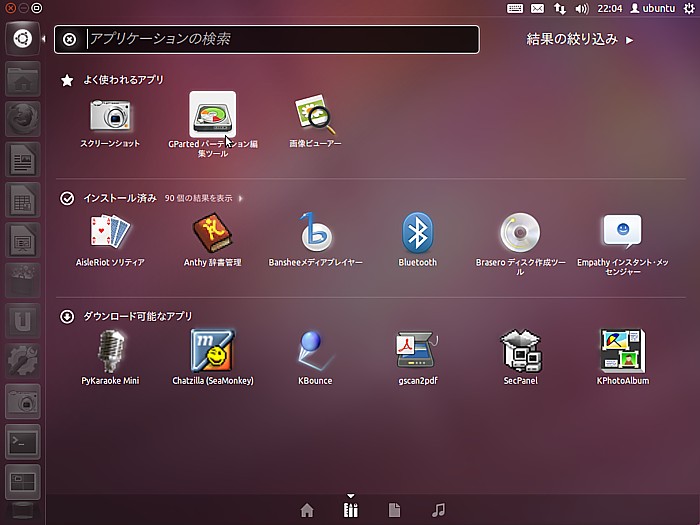Open the screenshot tool in launcher
This screenshot has height=525, width=700.
coord(23,401)
